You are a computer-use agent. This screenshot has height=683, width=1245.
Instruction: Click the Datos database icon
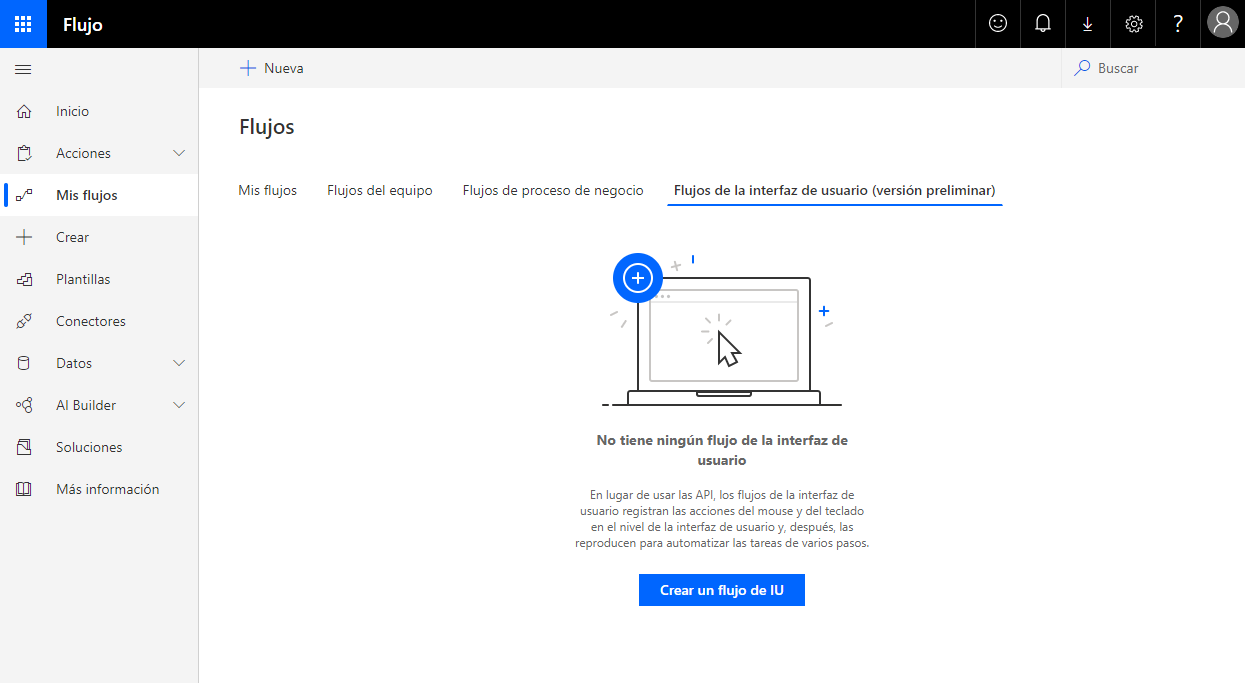coord(24,364)
